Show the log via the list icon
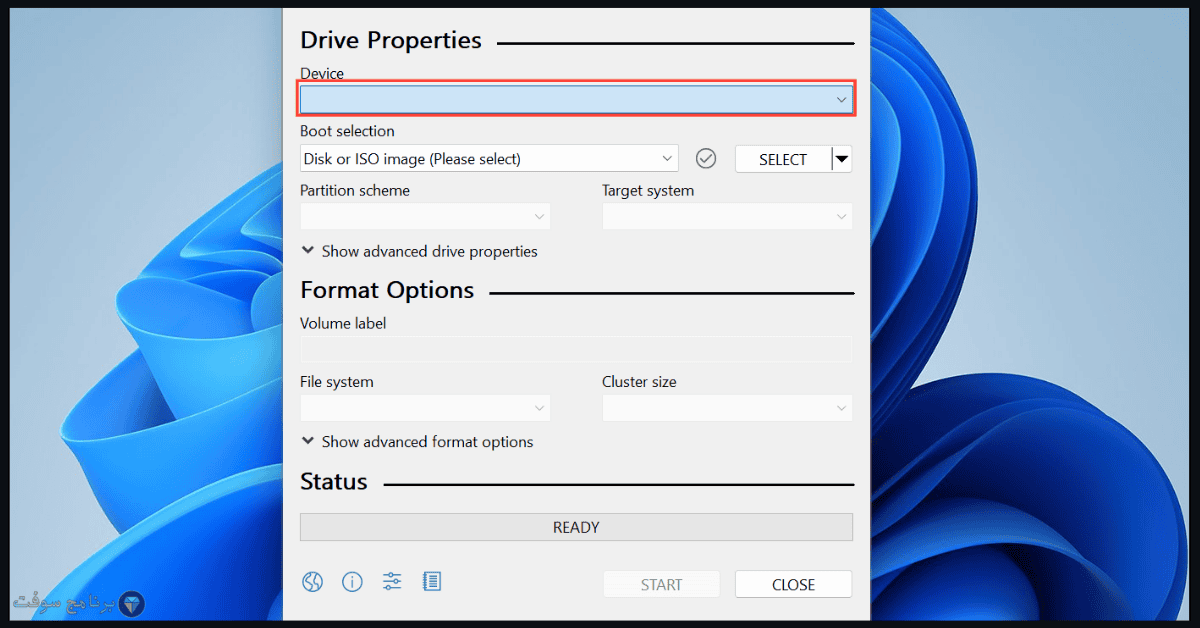This screenshot has width=1200, height=628. pyautogui.click(x=432, y=581)
